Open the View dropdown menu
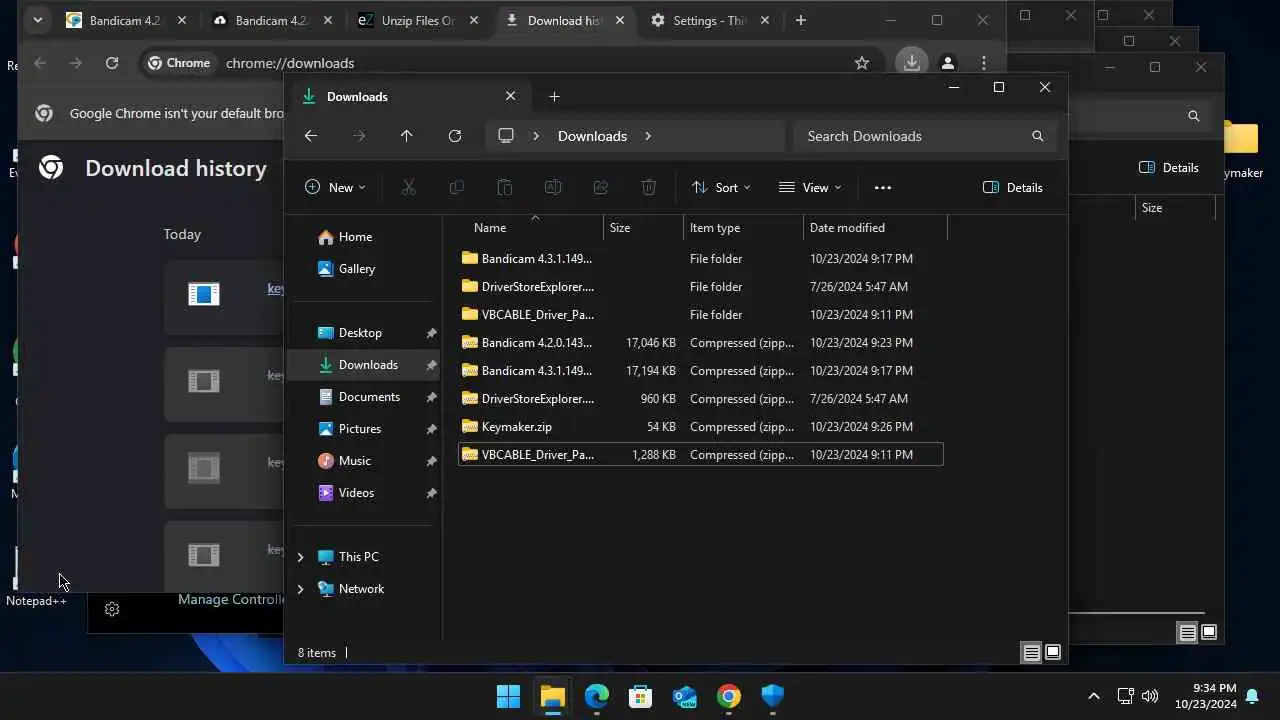 810,187
